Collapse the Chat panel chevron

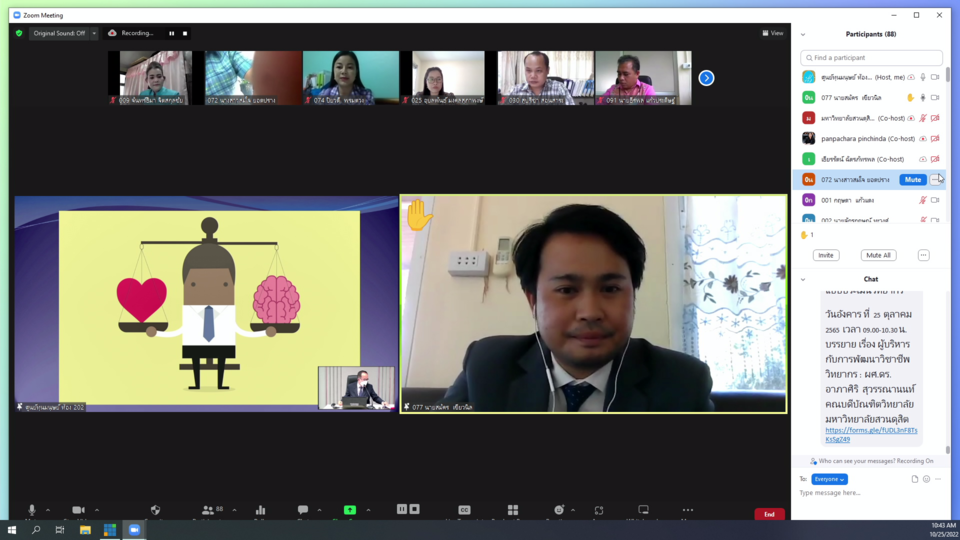click(x=803, y=279)
